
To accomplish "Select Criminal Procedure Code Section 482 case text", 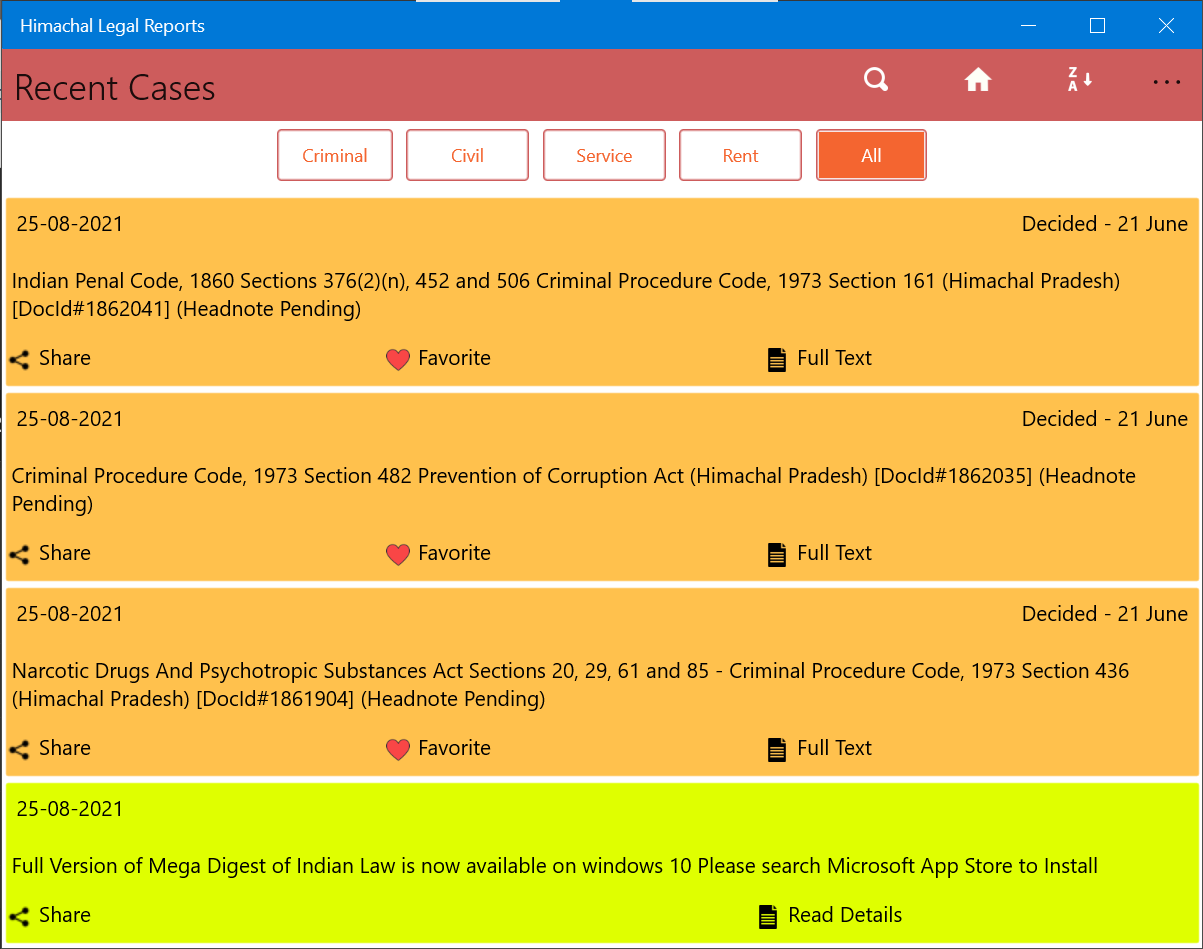I will point(574,490).
